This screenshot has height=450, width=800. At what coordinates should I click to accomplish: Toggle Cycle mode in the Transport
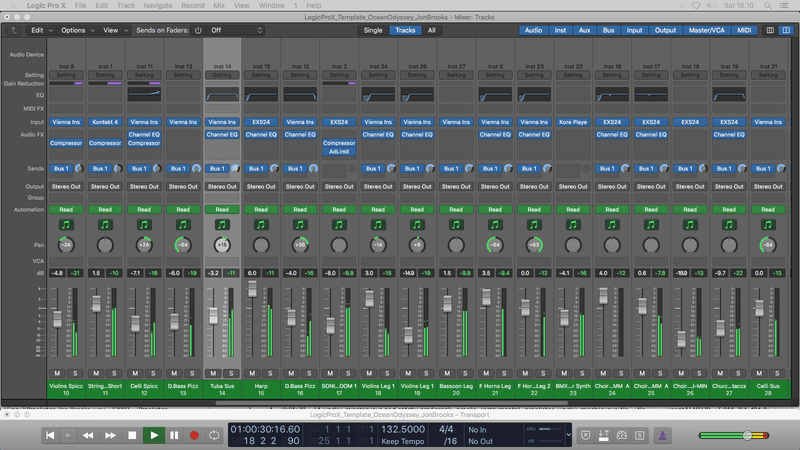[x=214, y=435]
